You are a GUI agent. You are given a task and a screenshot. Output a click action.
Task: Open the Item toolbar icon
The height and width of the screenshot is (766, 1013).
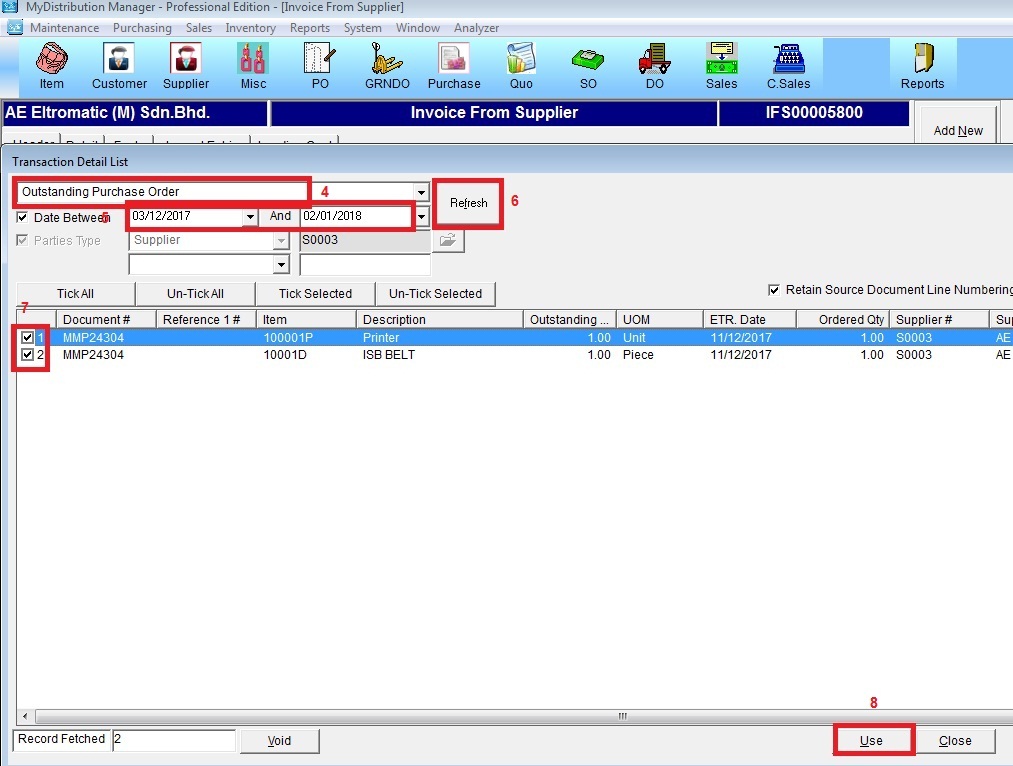click(52, 65)
